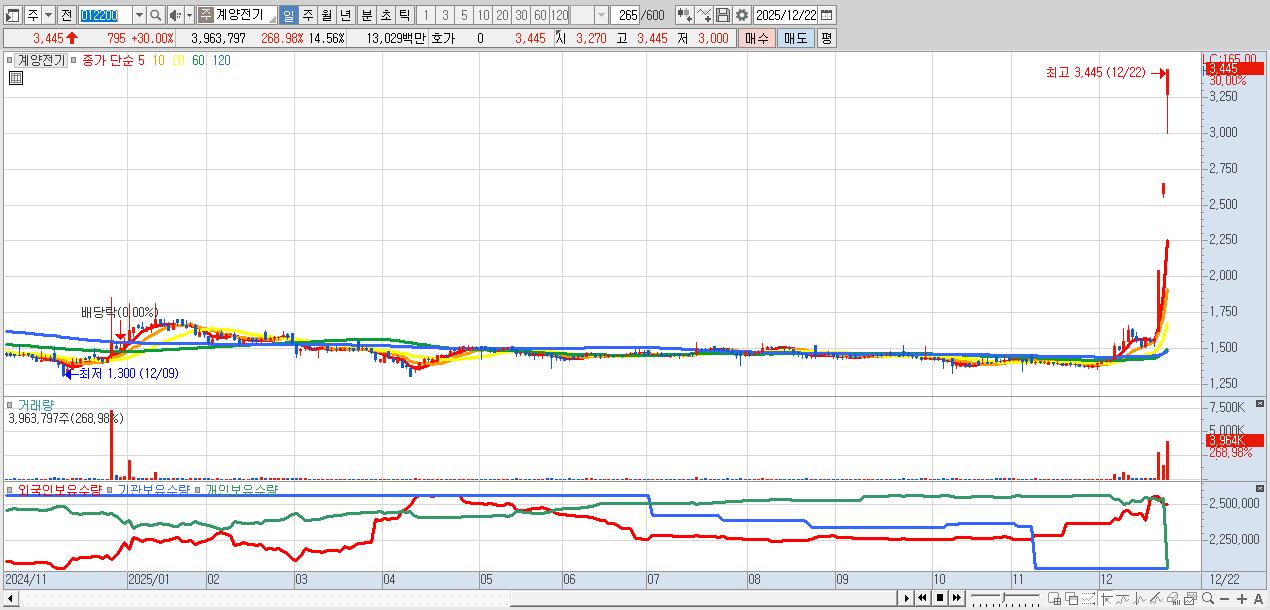Click the interval preset 60 button
1270x610 pixels.
[540, 15]
